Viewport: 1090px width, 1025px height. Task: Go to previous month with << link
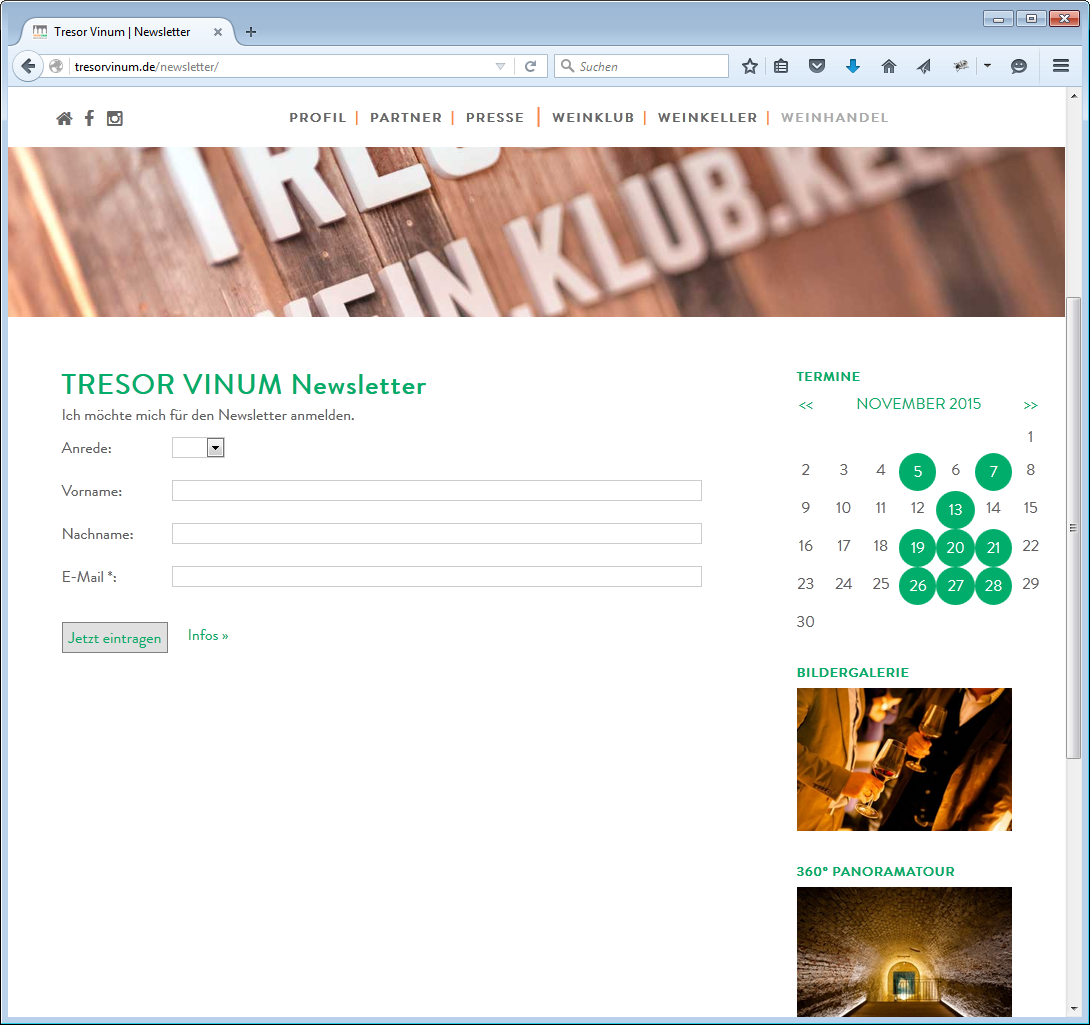point(806,405)
